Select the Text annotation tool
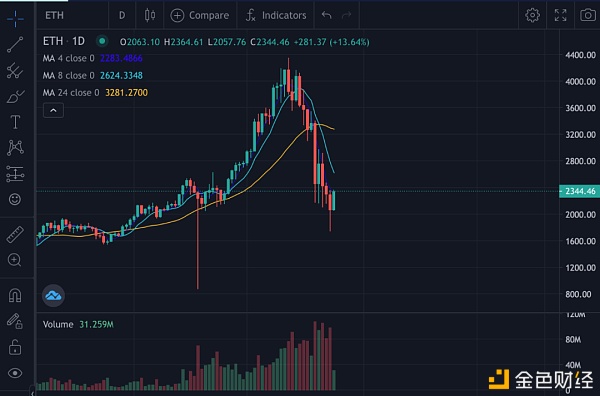600x396 pixels. [x=15, y=122]
